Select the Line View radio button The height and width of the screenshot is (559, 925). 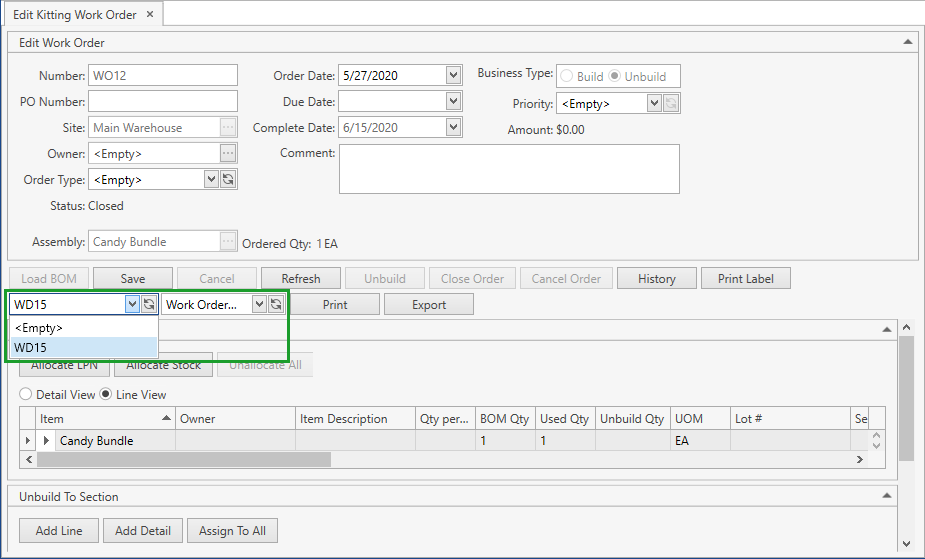point(106,395)
